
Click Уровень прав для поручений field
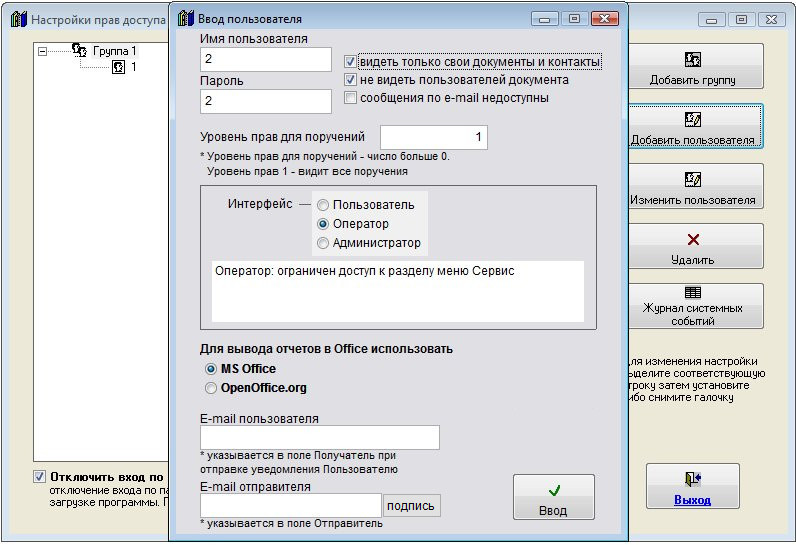pos(434,137)
